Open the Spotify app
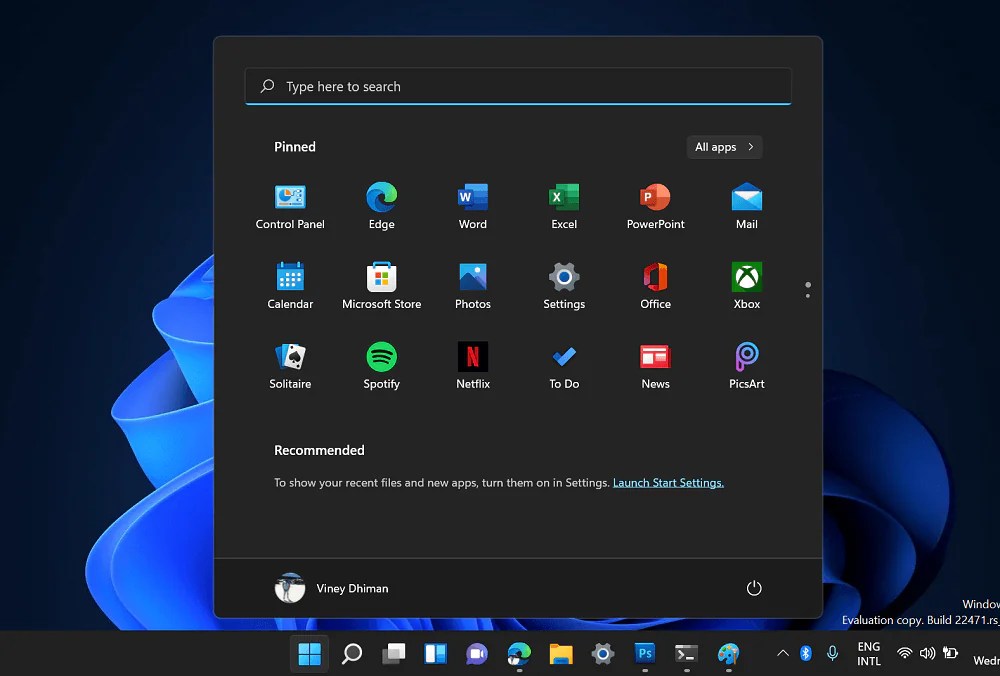Viewport: 1000px width, 676px height. tap(381, 357)
